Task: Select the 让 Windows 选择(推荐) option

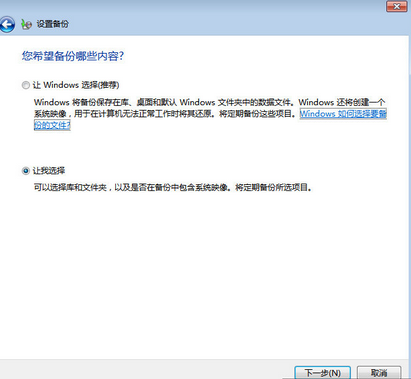Action: tap(26, 85)
